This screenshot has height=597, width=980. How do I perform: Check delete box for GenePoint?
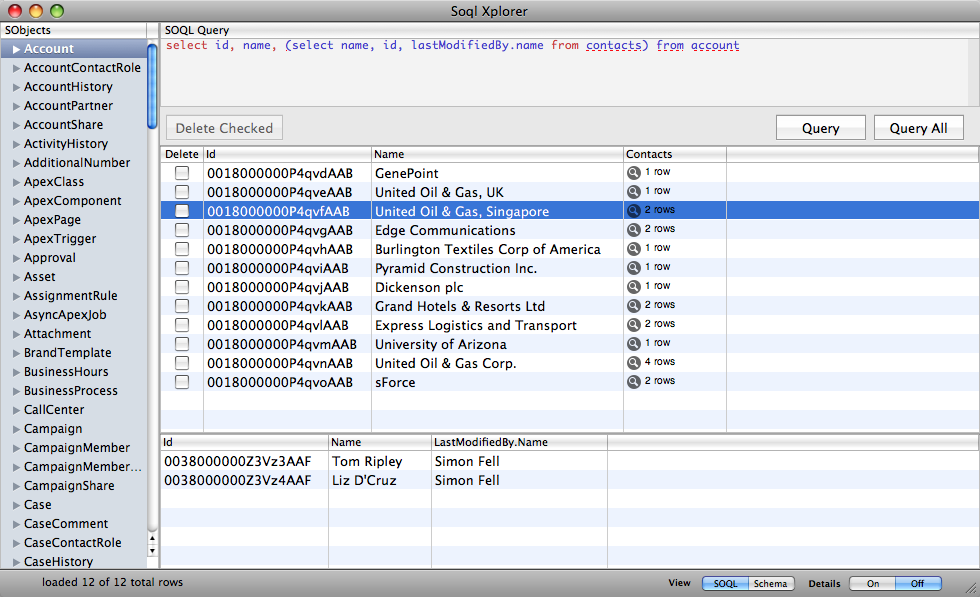pyautogui.click(x=182, y=173)
